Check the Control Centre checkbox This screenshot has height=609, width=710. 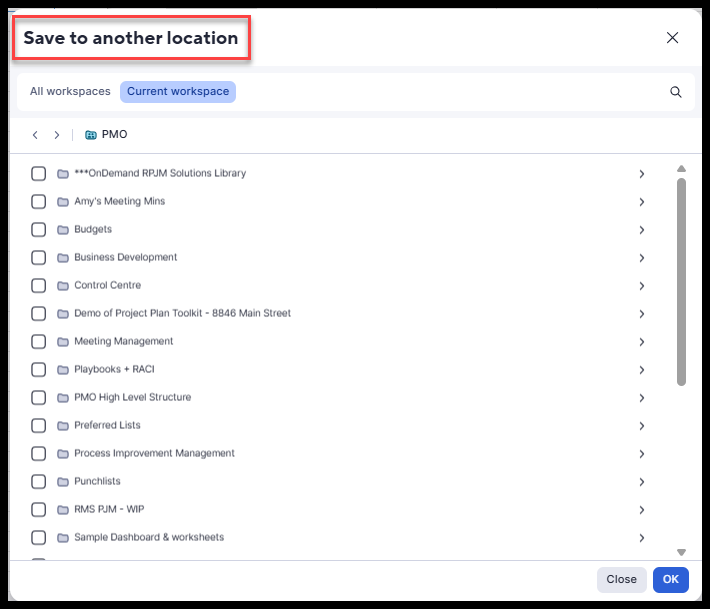tap(38, 286)
